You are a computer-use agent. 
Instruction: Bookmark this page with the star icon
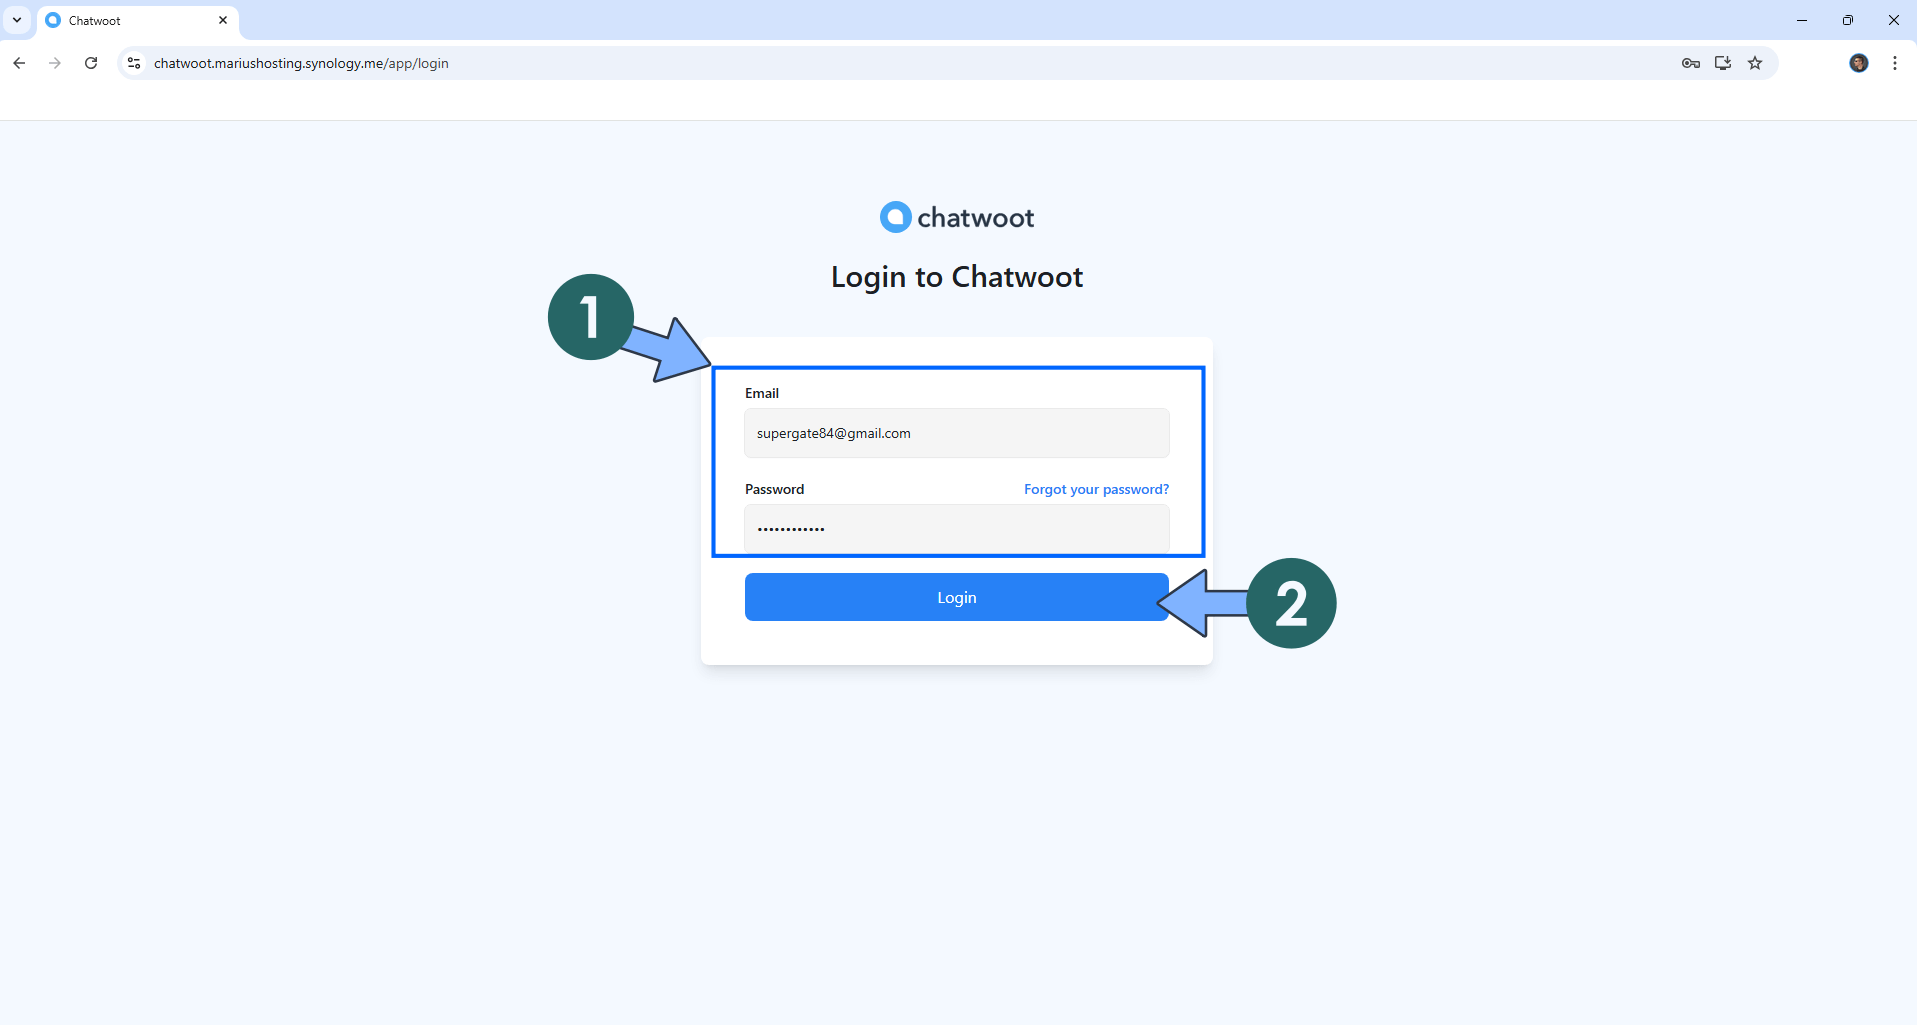[x=1755, y=63]
